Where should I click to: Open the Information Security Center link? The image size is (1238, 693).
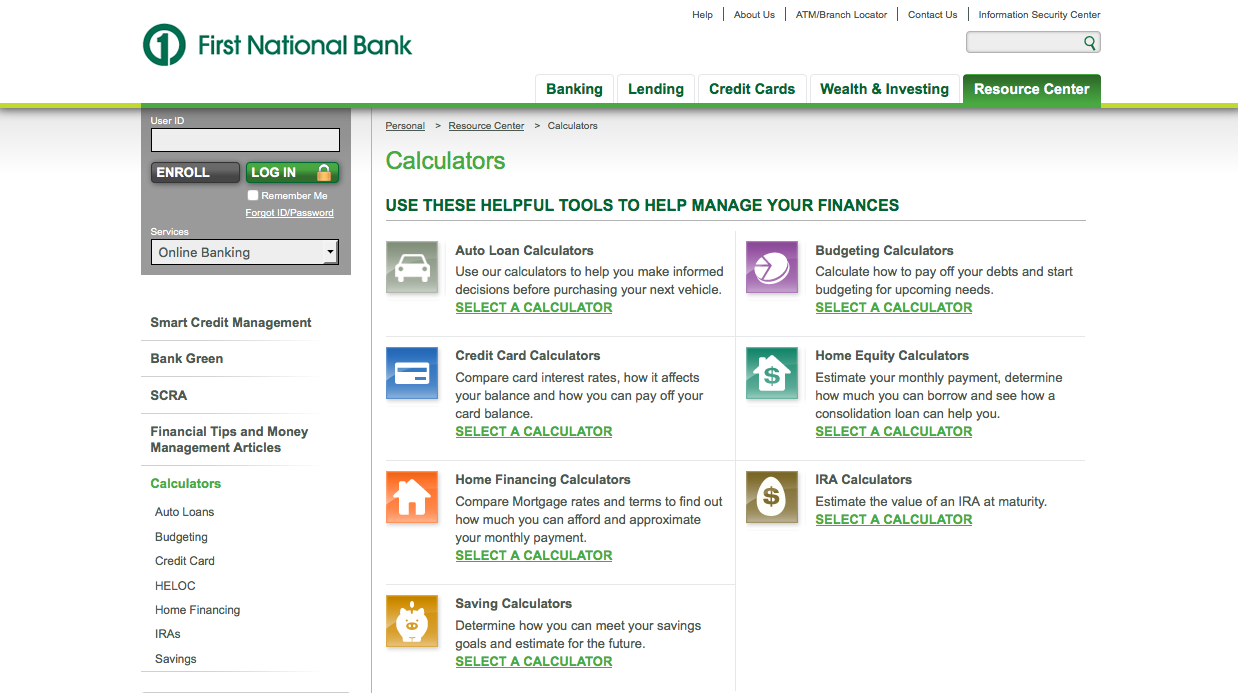(x=1039, y=15)
